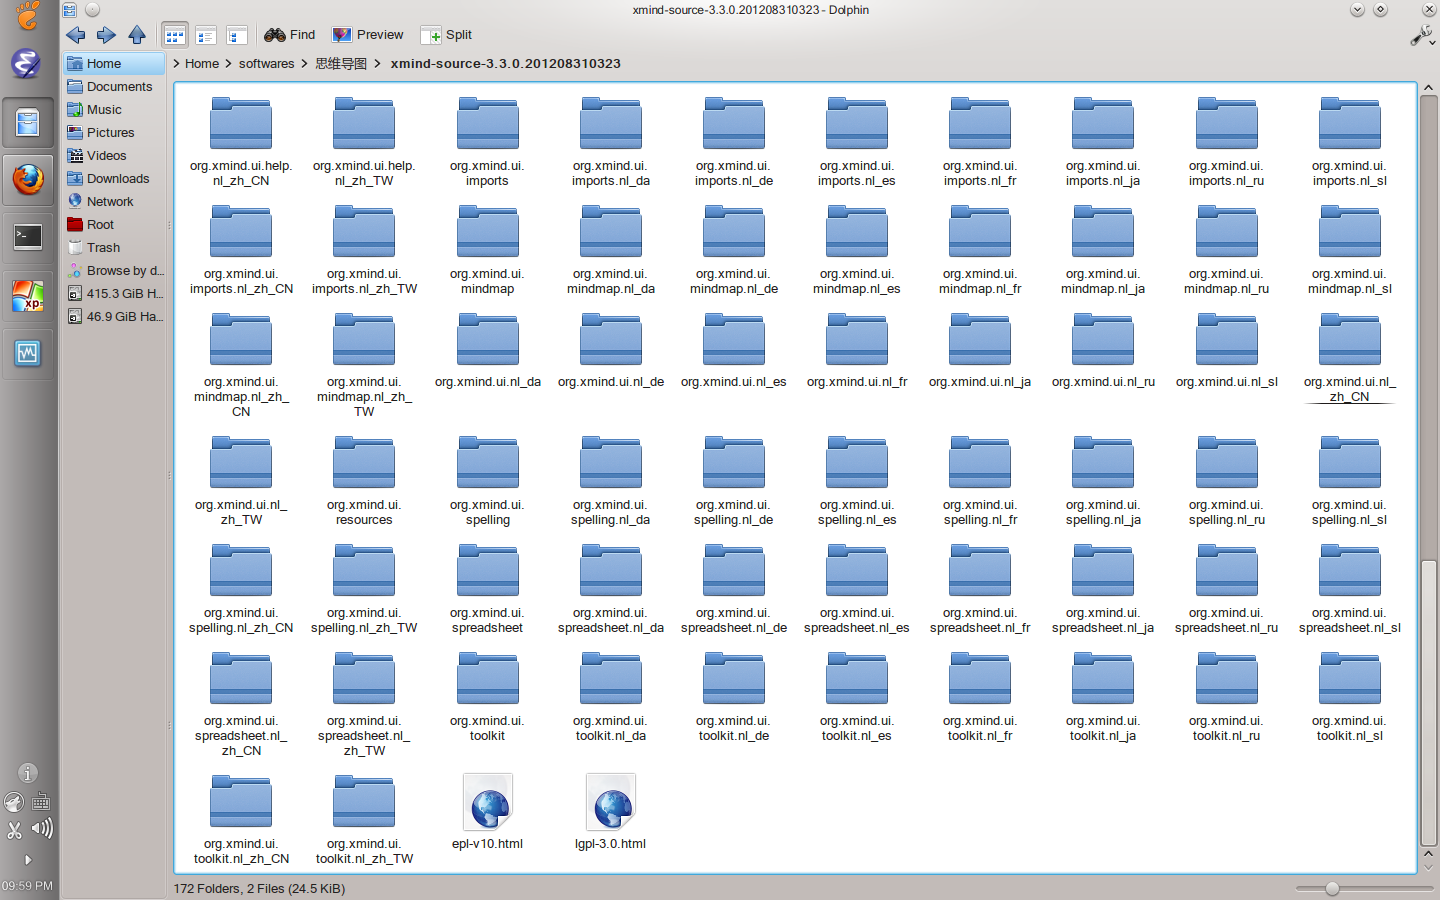
Task: Open Trash in the Places panel
Action: click(x=114, y=247)
